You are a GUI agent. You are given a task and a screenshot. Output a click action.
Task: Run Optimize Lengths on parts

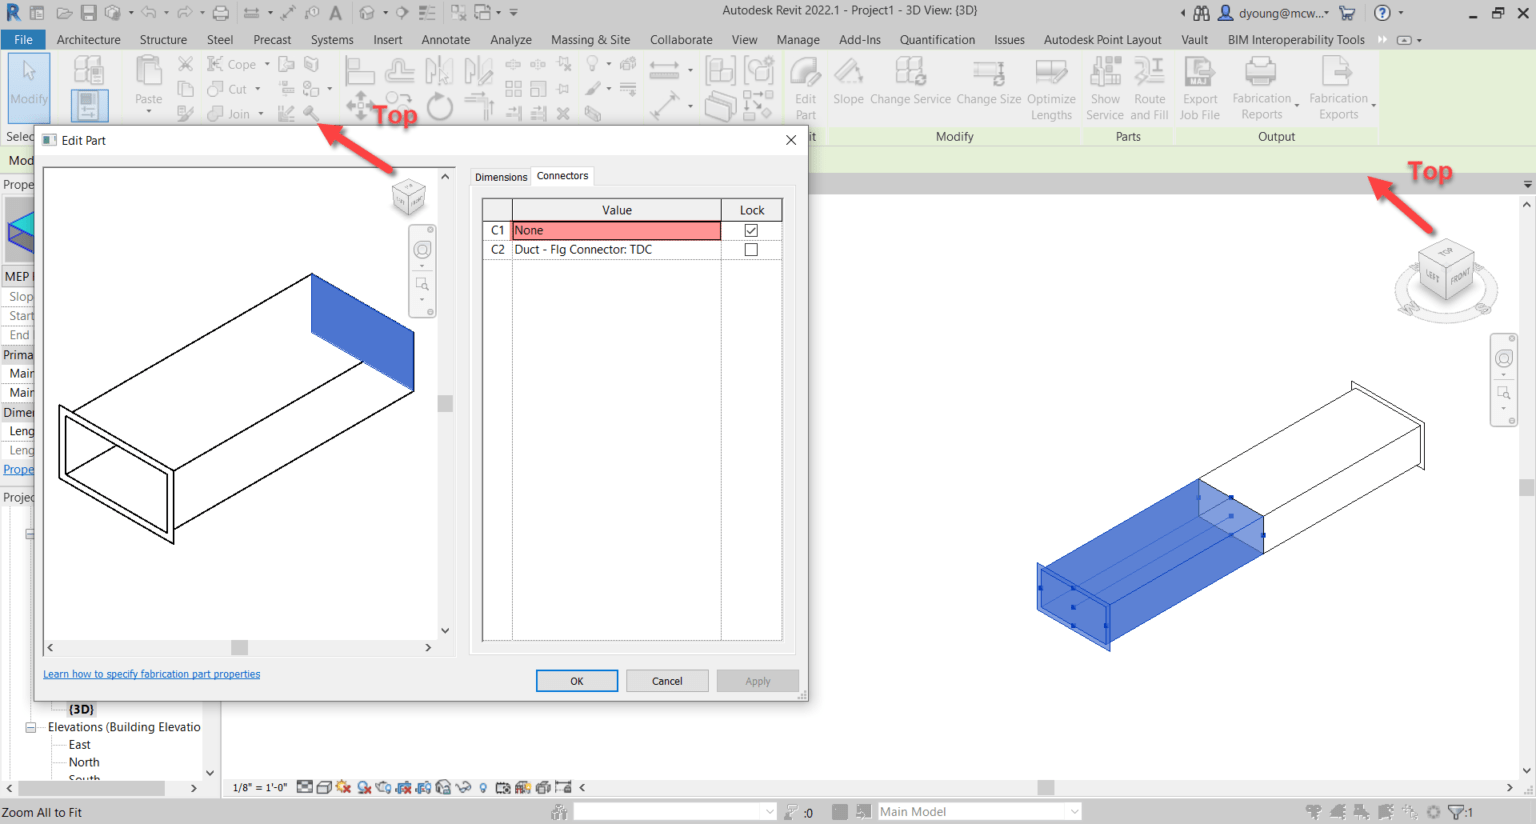(x=1051, y=85)
